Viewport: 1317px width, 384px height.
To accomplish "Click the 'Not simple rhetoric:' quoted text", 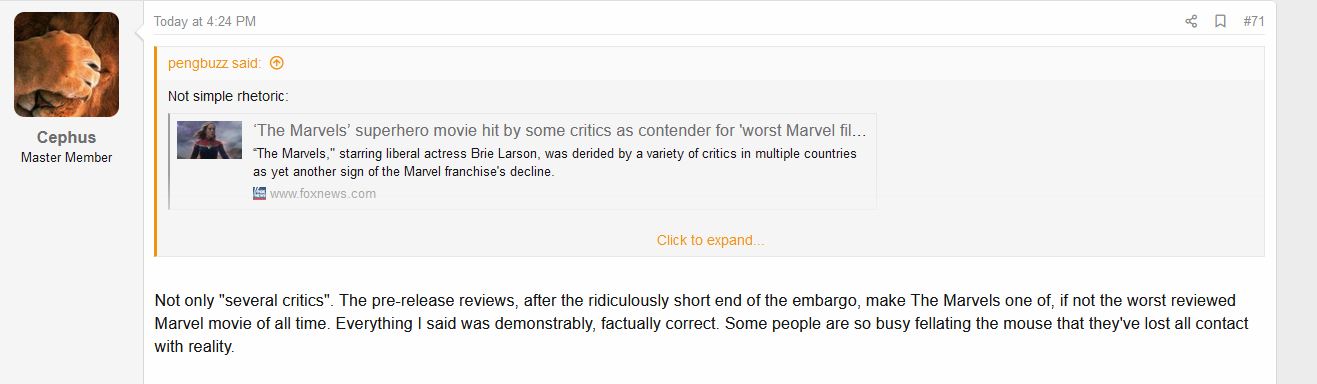I will point(228,97).
